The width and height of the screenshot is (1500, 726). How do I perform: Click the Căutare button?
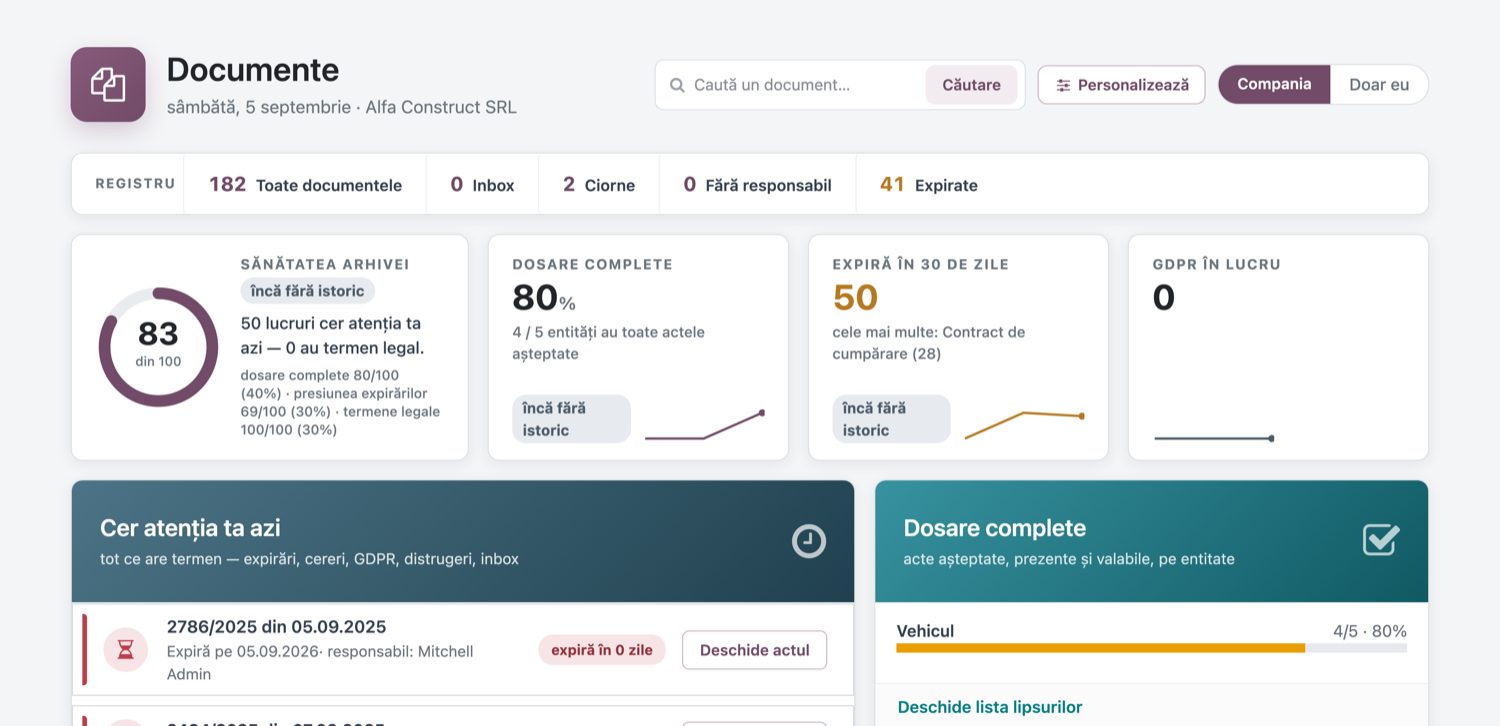coord(971,85)
